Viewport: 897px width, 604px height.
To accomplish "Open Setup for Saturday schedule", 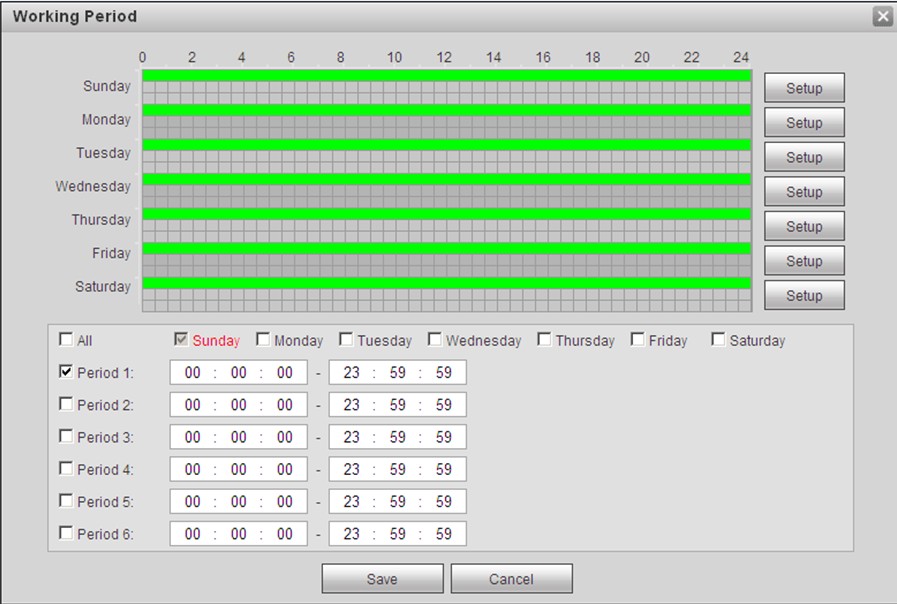I will pos(804,295).
